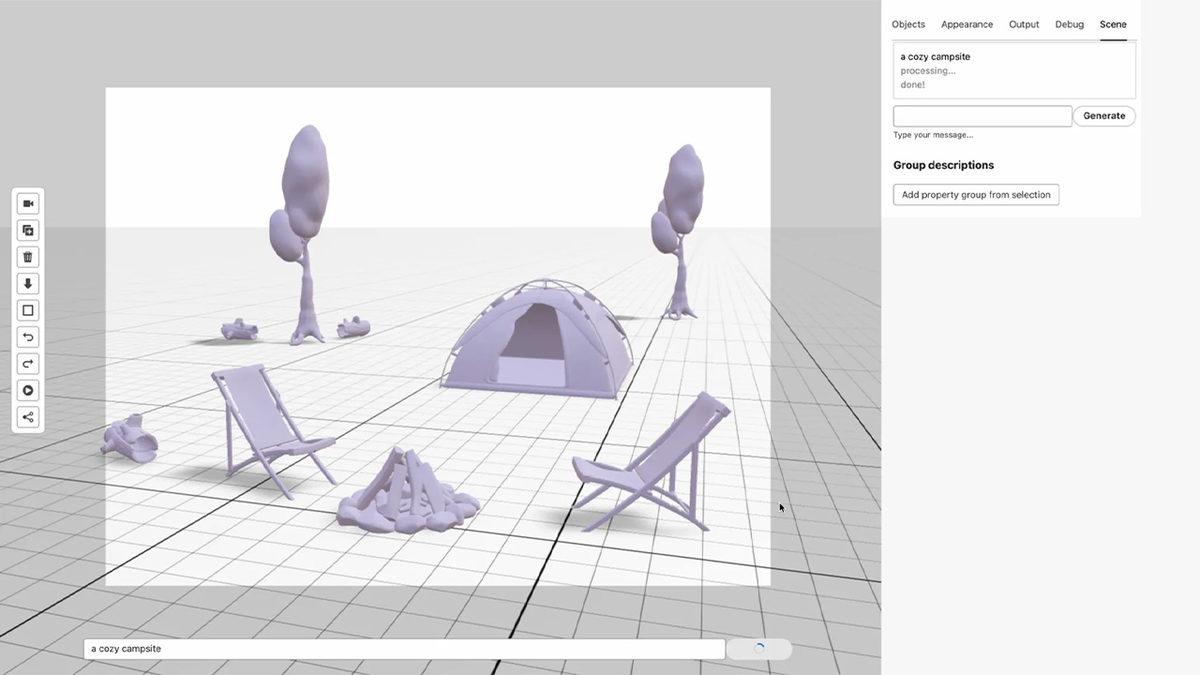Switch to the Objects tab
This screenshot has height=675, width=1200.
point(908,24)
